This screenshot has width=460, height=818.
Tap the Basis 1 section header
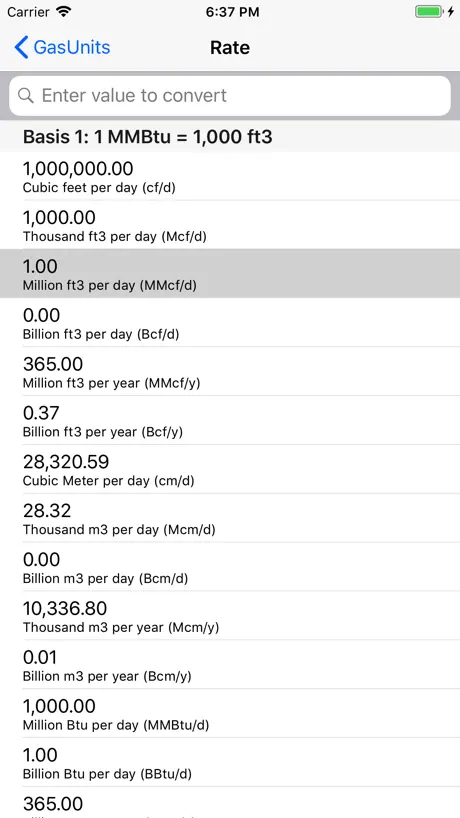coord(230,137)
